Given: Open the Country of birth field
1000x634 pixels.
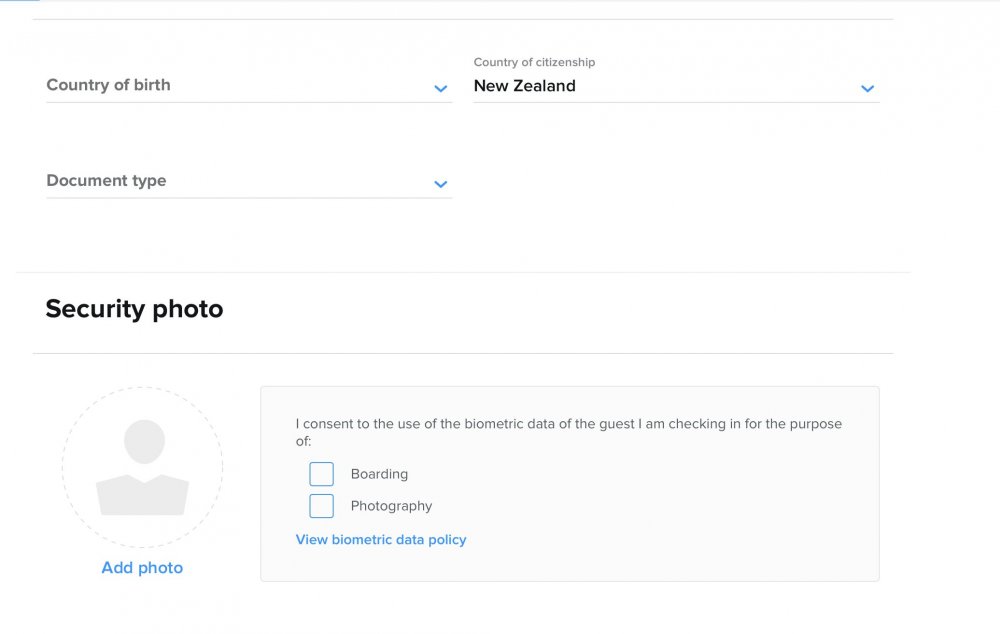Looking at the screenshot, I should (x=249, y=85).
